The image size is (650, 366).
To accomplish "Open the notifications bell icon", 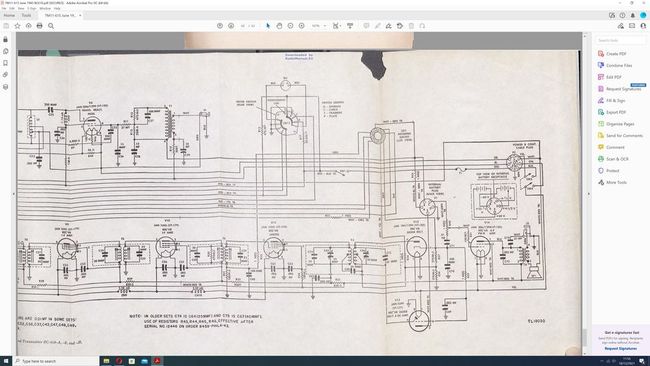I will point(633,15).
